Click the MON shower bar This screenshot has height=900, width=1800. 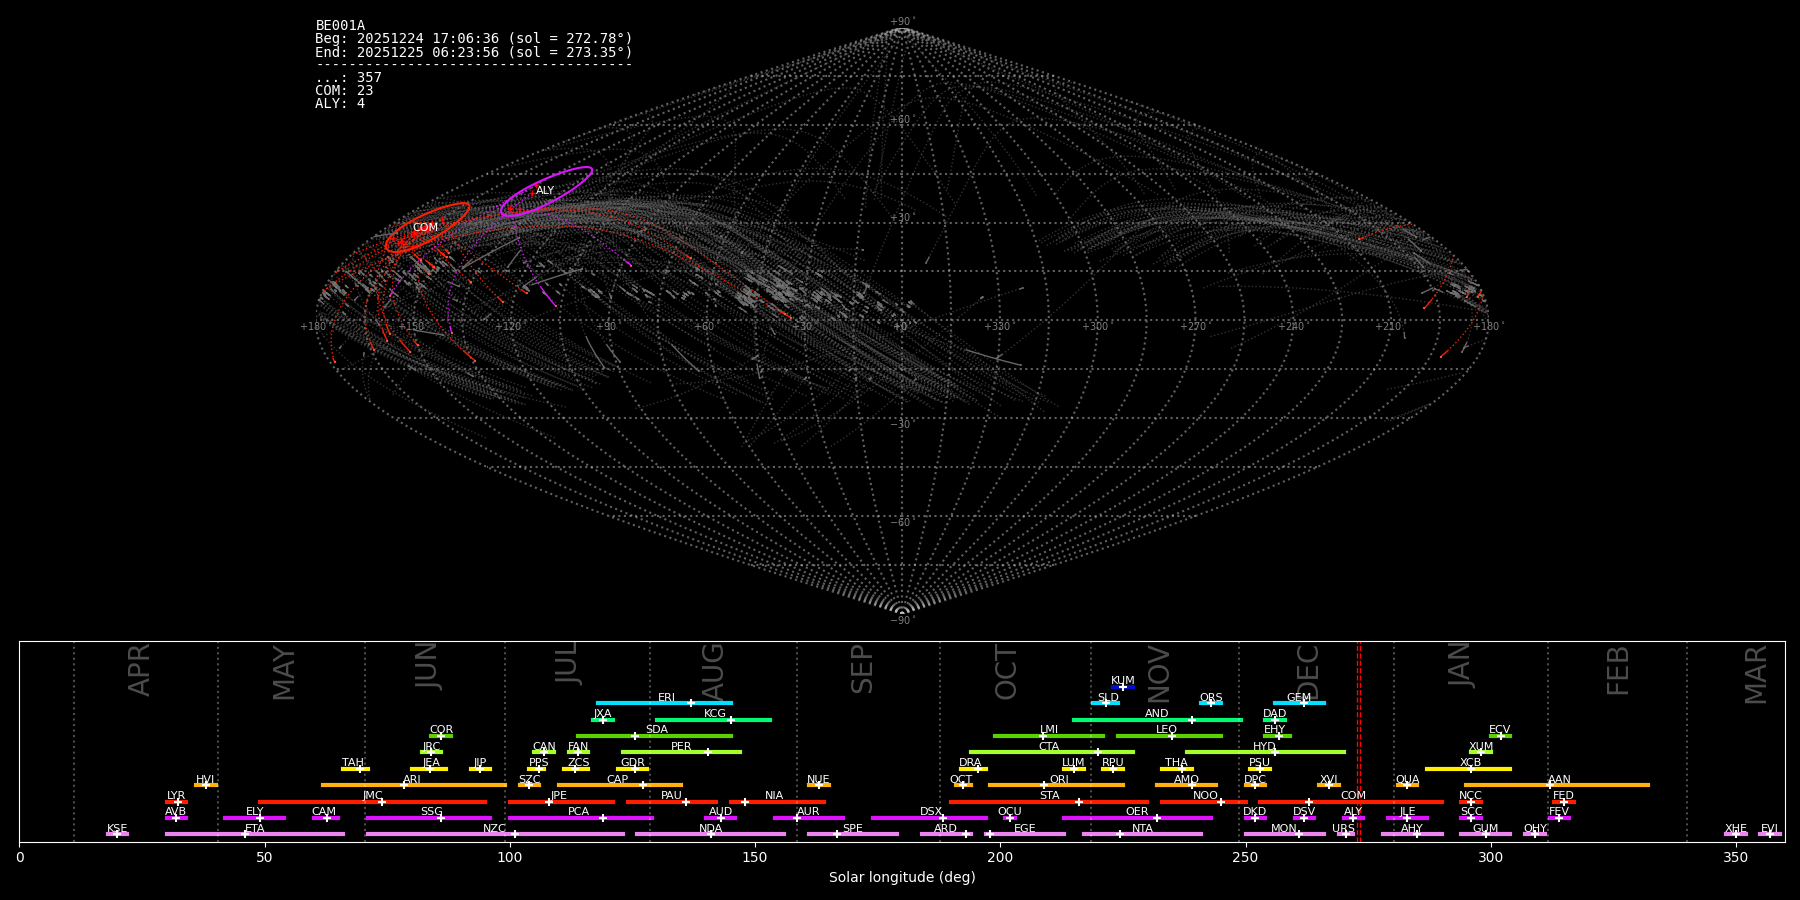1284,834
